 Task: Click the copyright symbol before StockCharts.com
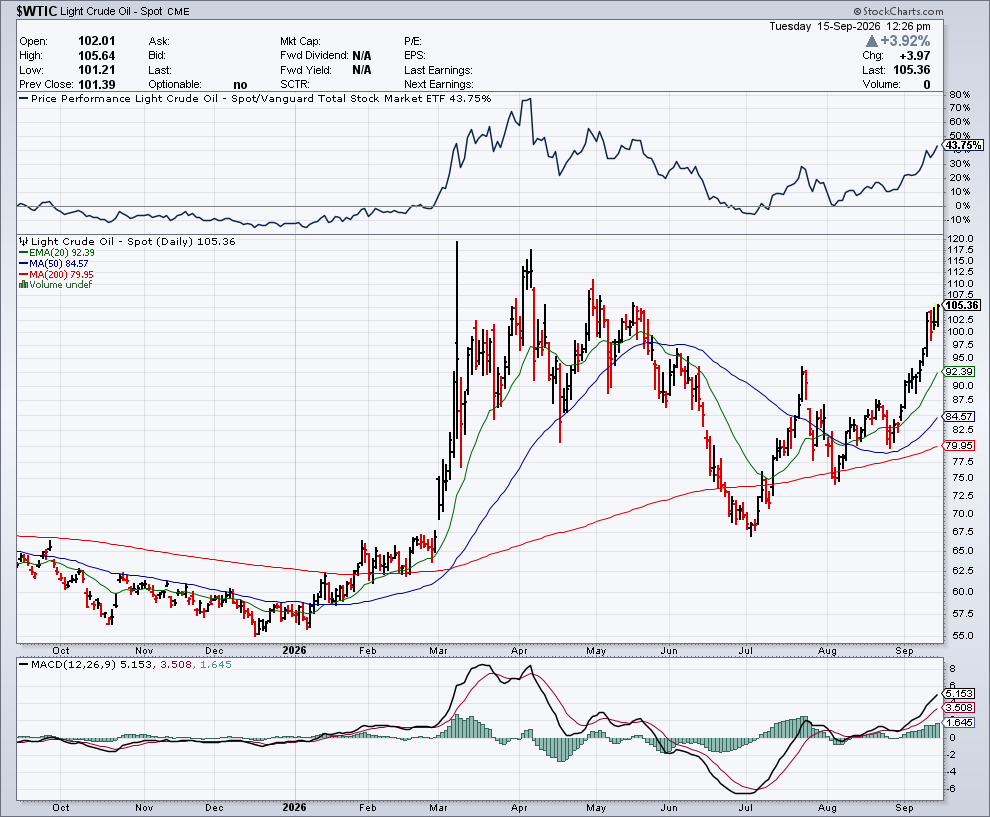857,11
